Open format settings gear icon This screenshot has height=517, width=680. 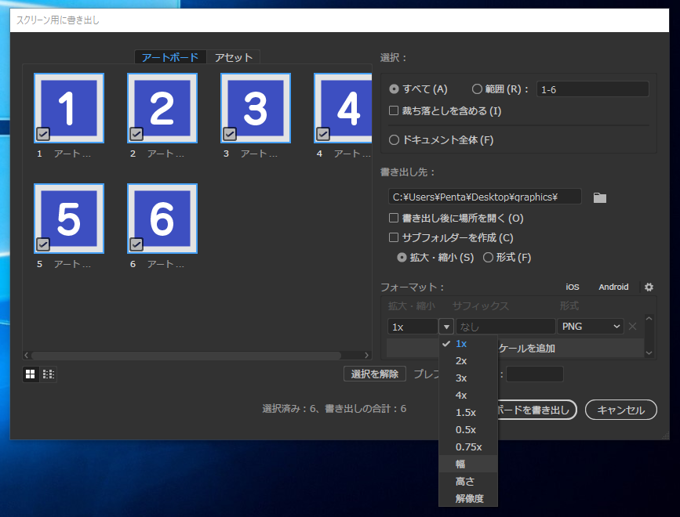(x=649, y=287)
